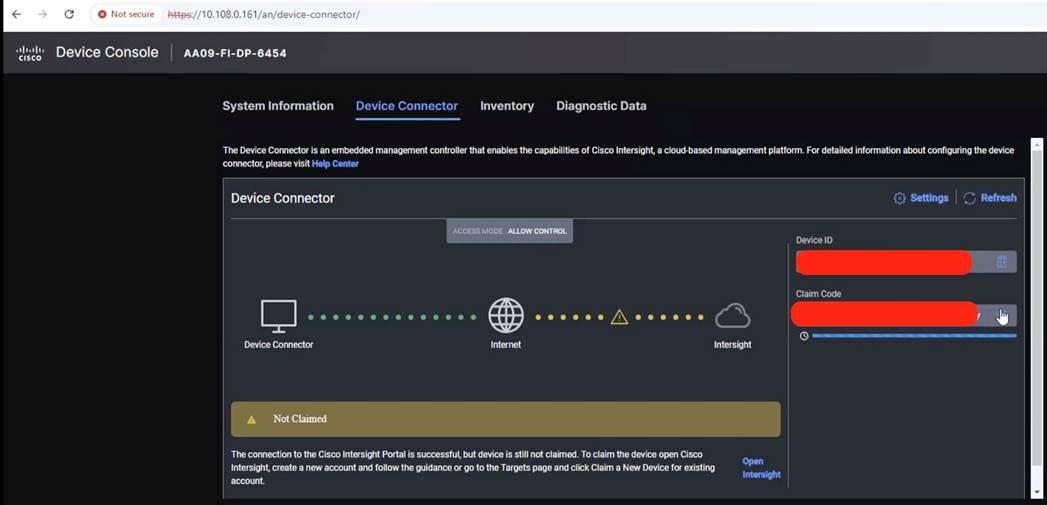Click the Device Connector panel heading

click(x=283, y=198)
